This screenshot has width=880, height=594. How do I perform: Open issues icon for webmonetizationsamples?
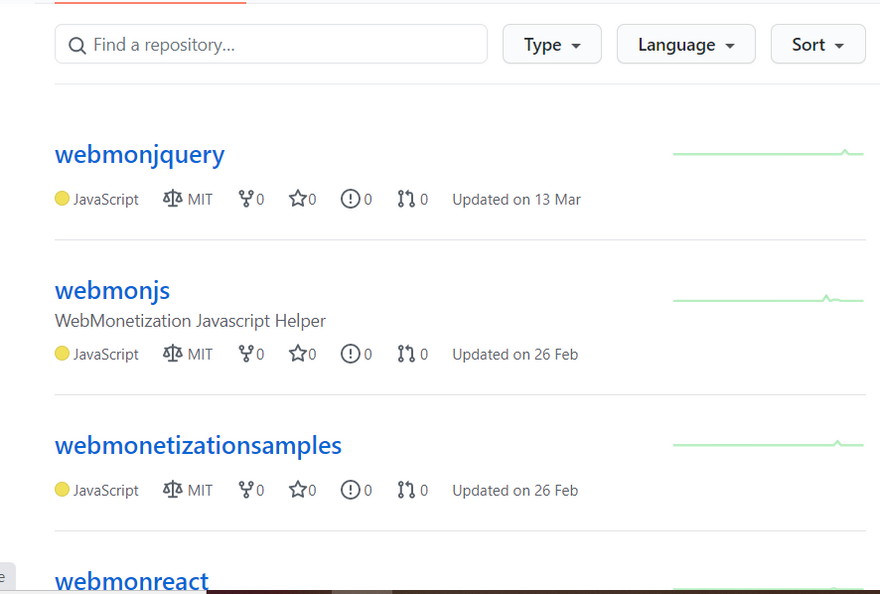click(x=350, y=490)
